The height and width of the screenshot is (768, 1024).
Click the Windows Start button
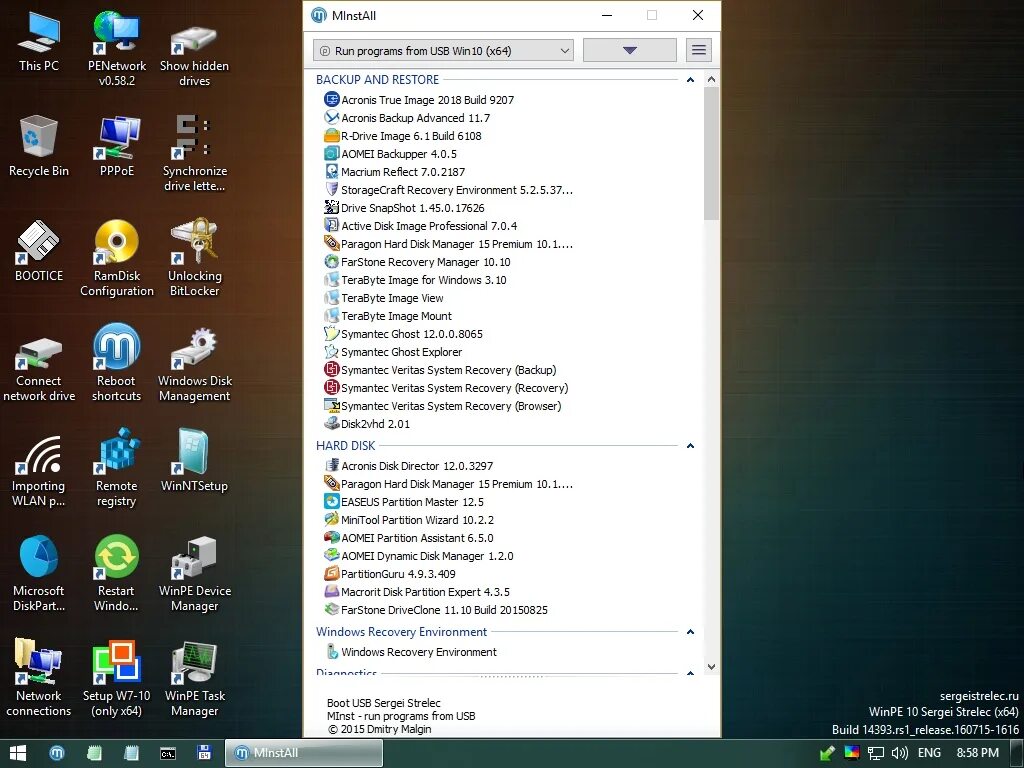(x=18, y=753)
